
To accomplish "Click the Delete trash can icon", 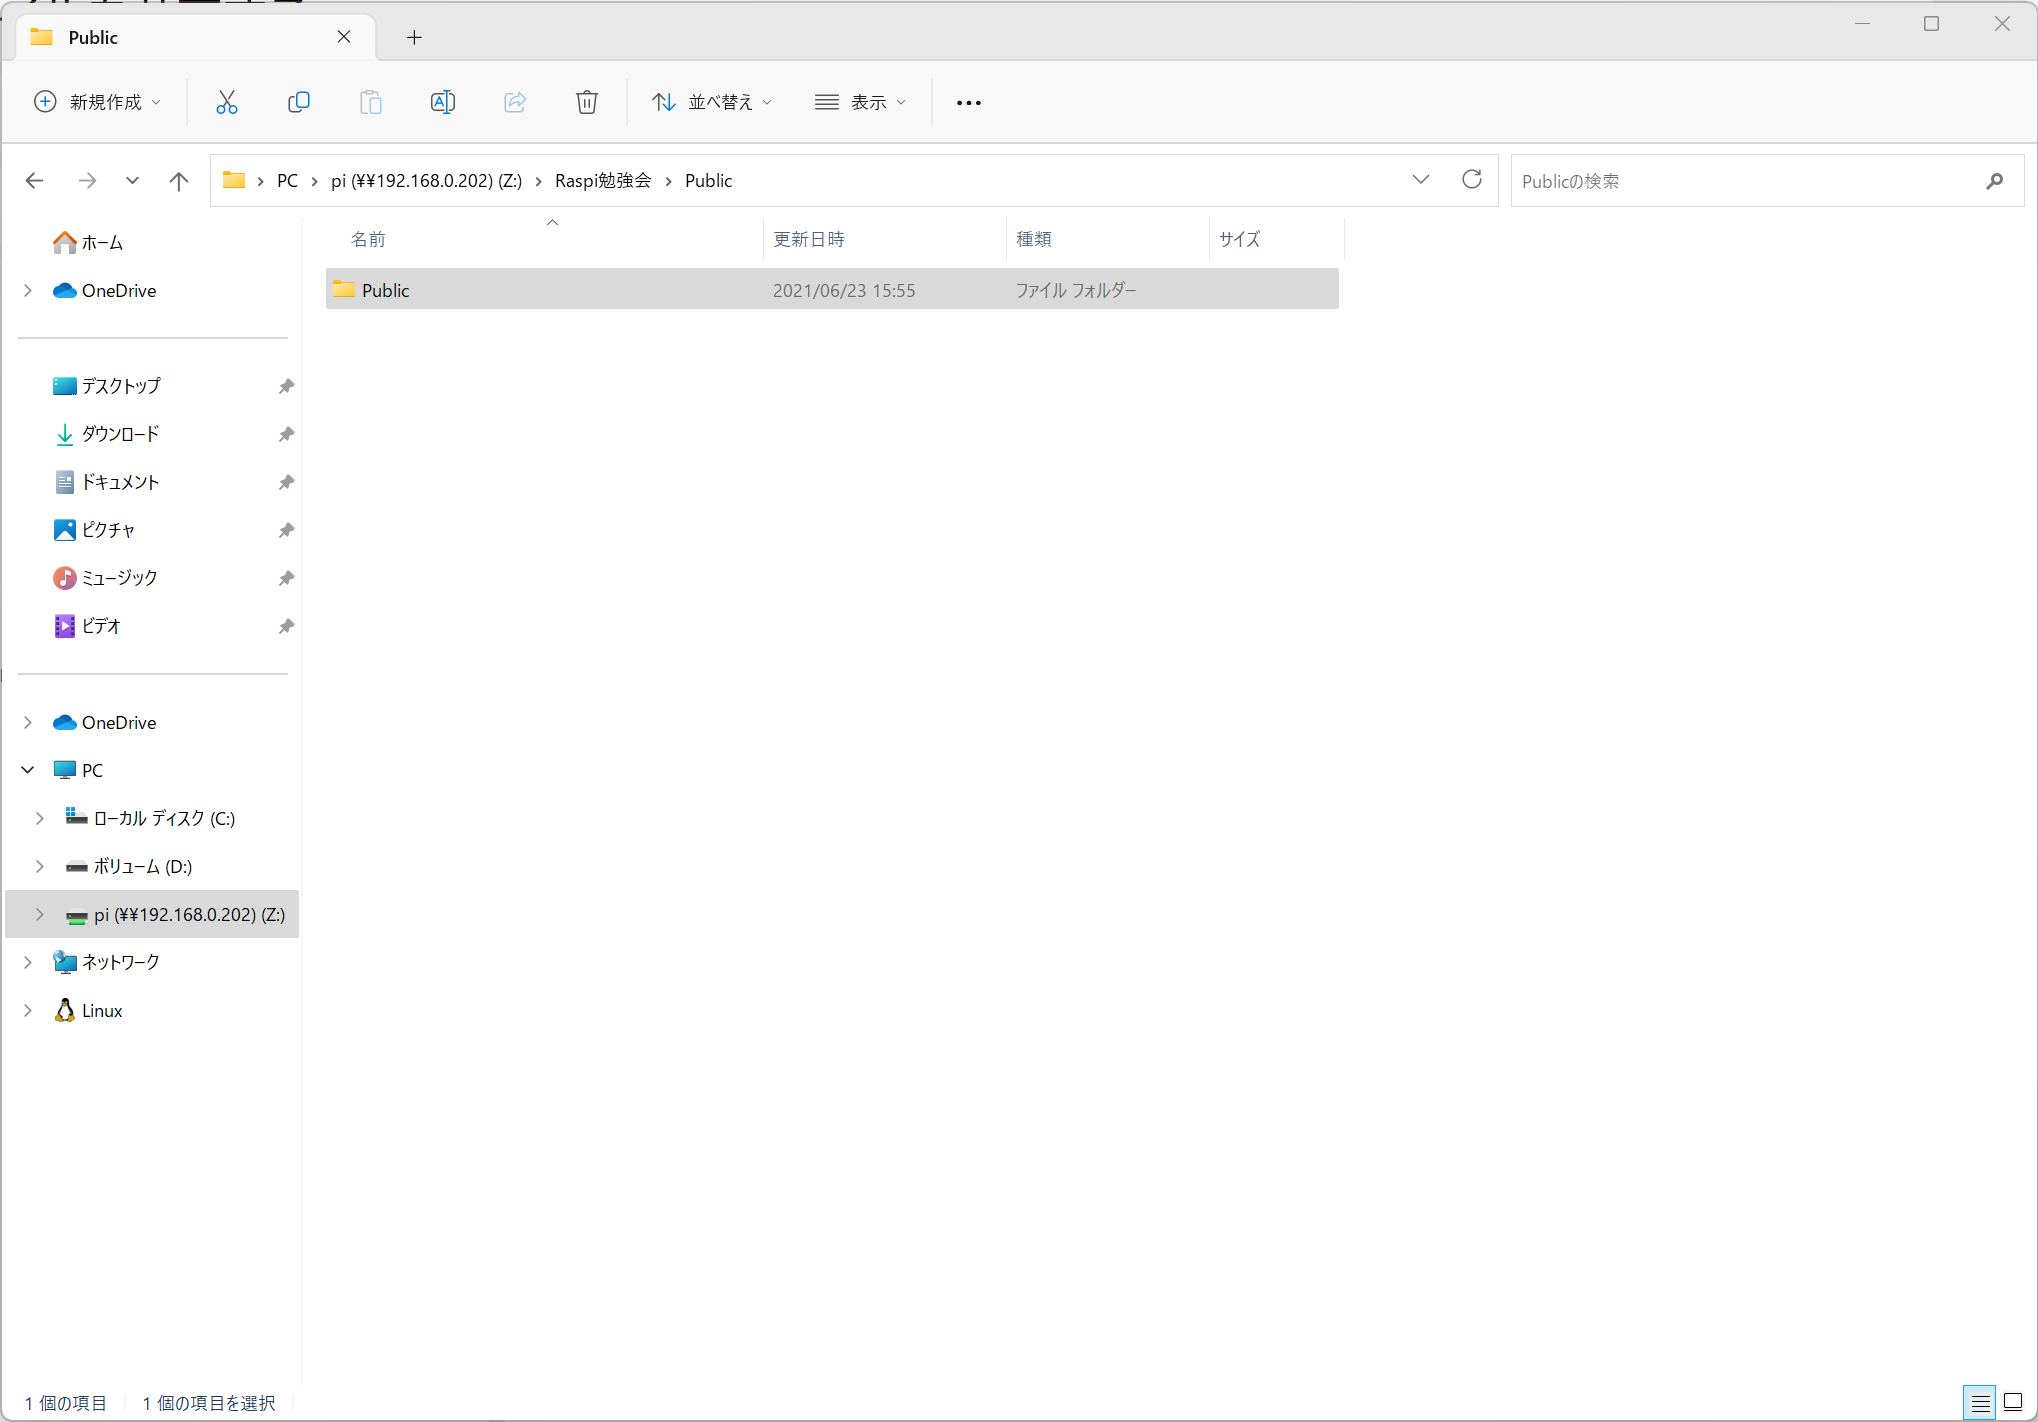I will pyautogui.click(x=587, y=102).
